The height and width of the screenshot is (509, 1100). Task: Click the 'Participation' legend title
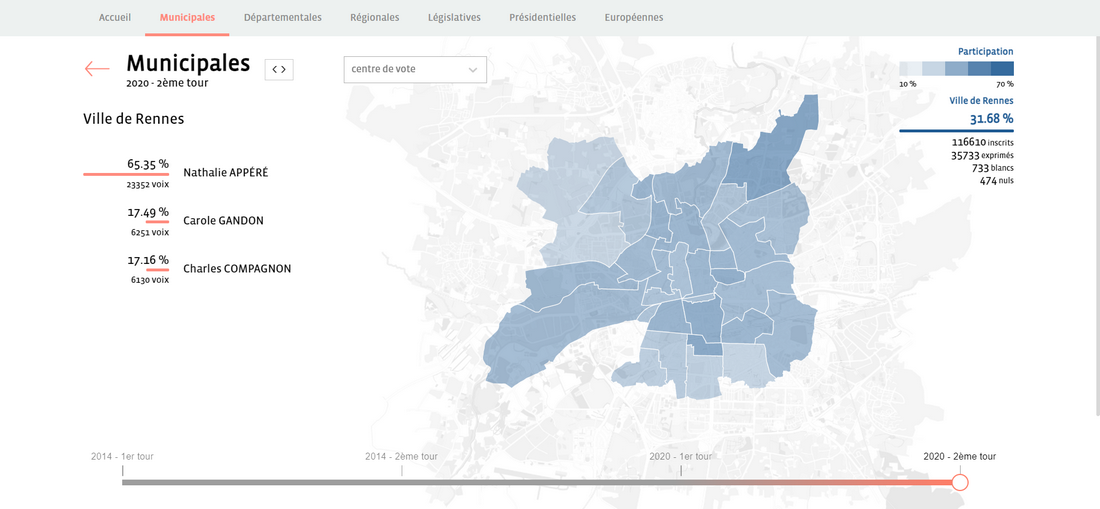tap(986, 51)
